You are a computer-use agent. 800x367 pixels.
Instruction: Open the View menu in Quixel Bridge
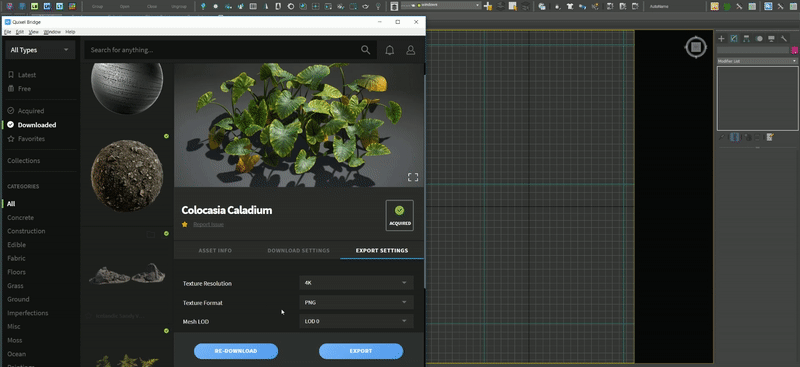[33, 32]
